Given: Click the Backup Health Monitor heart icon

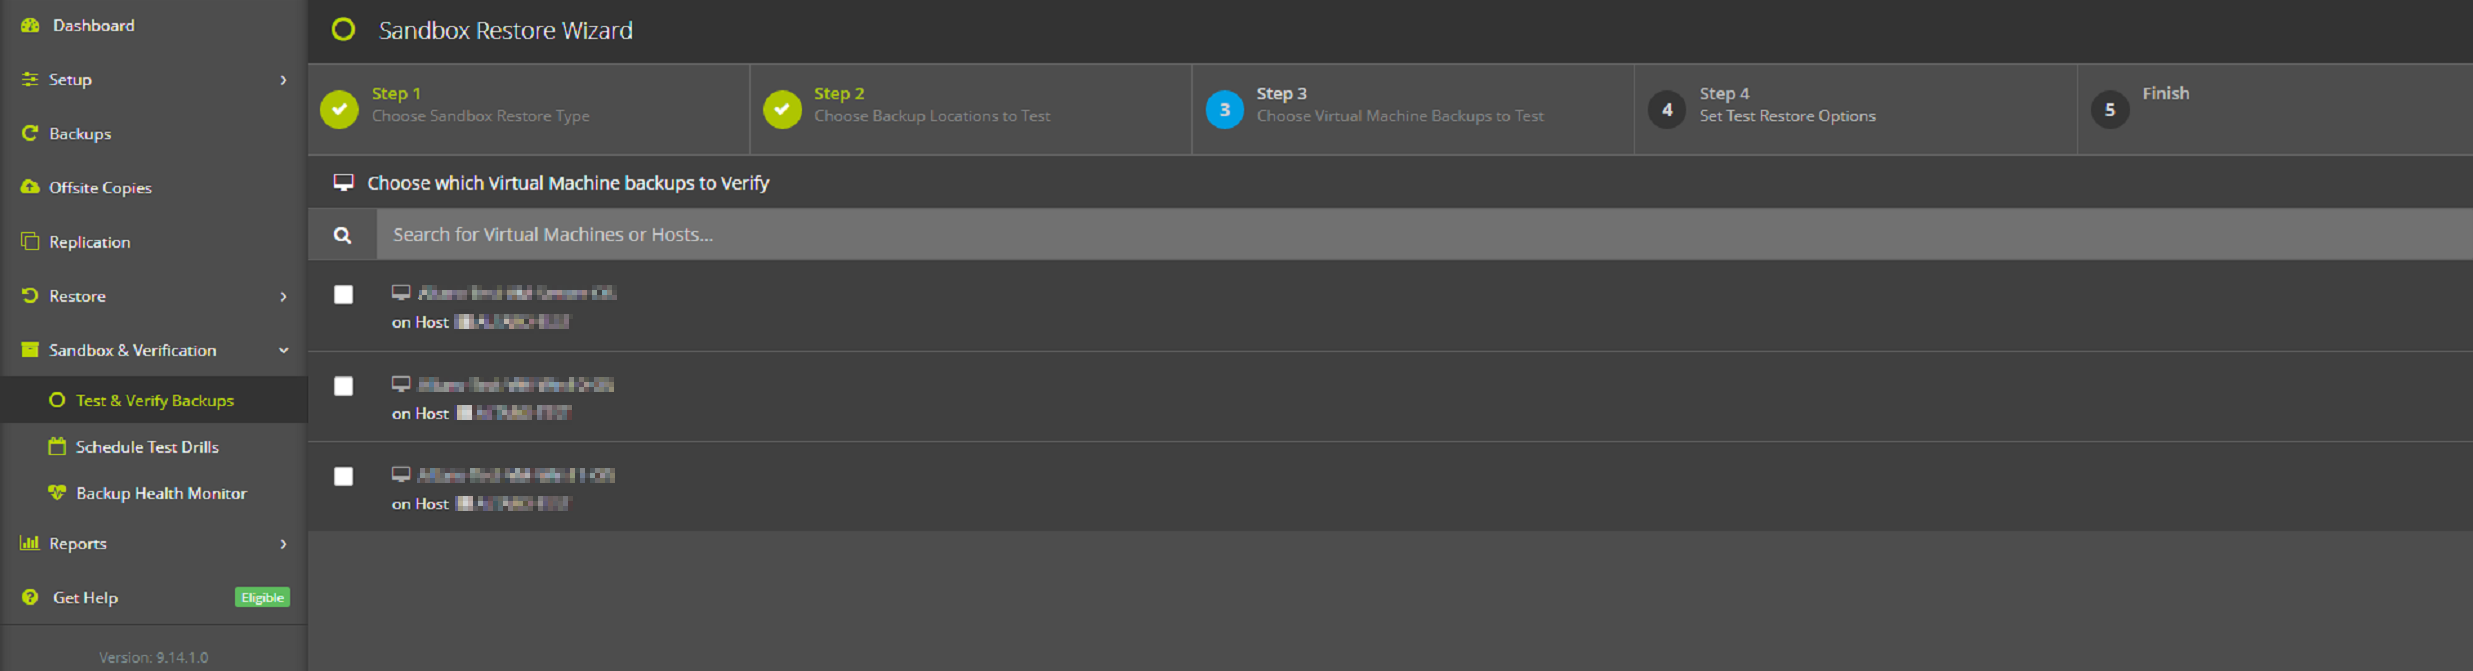Looking at the screenshot, I should pyautogui.click(x=57, y=493).
